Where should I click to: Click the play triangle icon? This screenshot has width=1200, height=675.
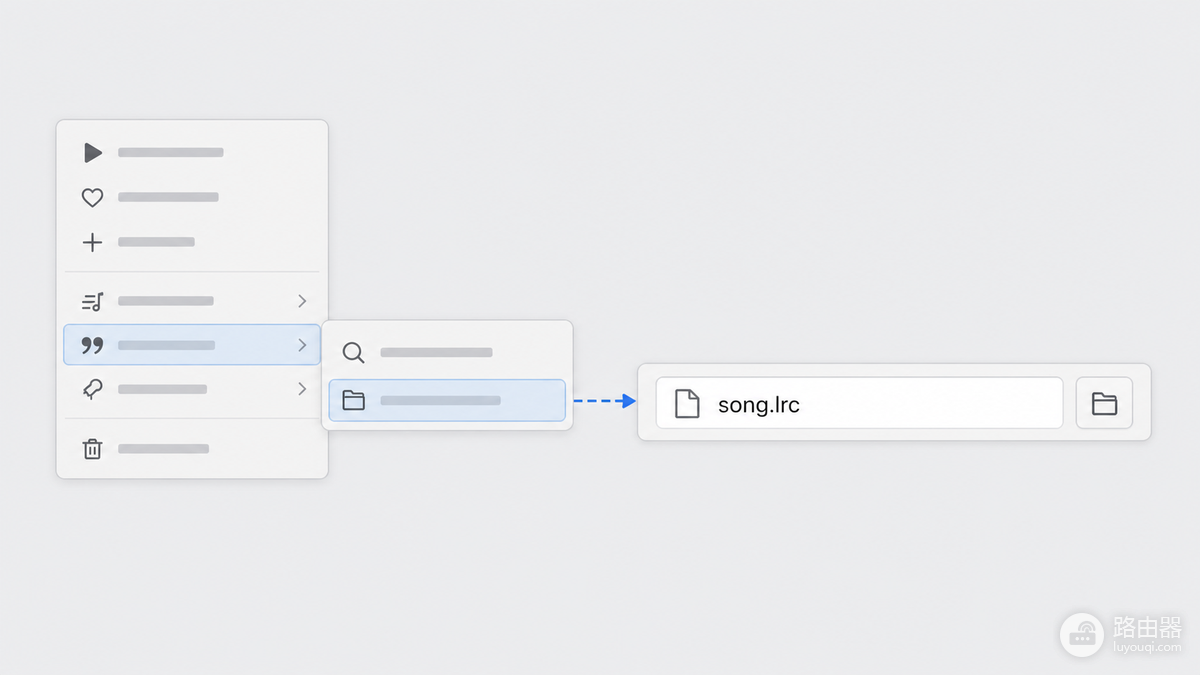(92, 153)
